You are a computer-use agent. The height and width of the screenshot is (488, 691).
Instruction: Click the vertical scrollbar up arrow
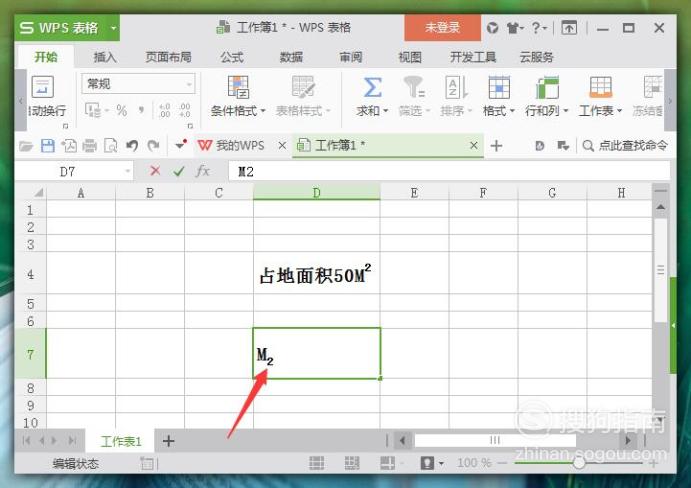pyautogui.click(x=661, y=206)
